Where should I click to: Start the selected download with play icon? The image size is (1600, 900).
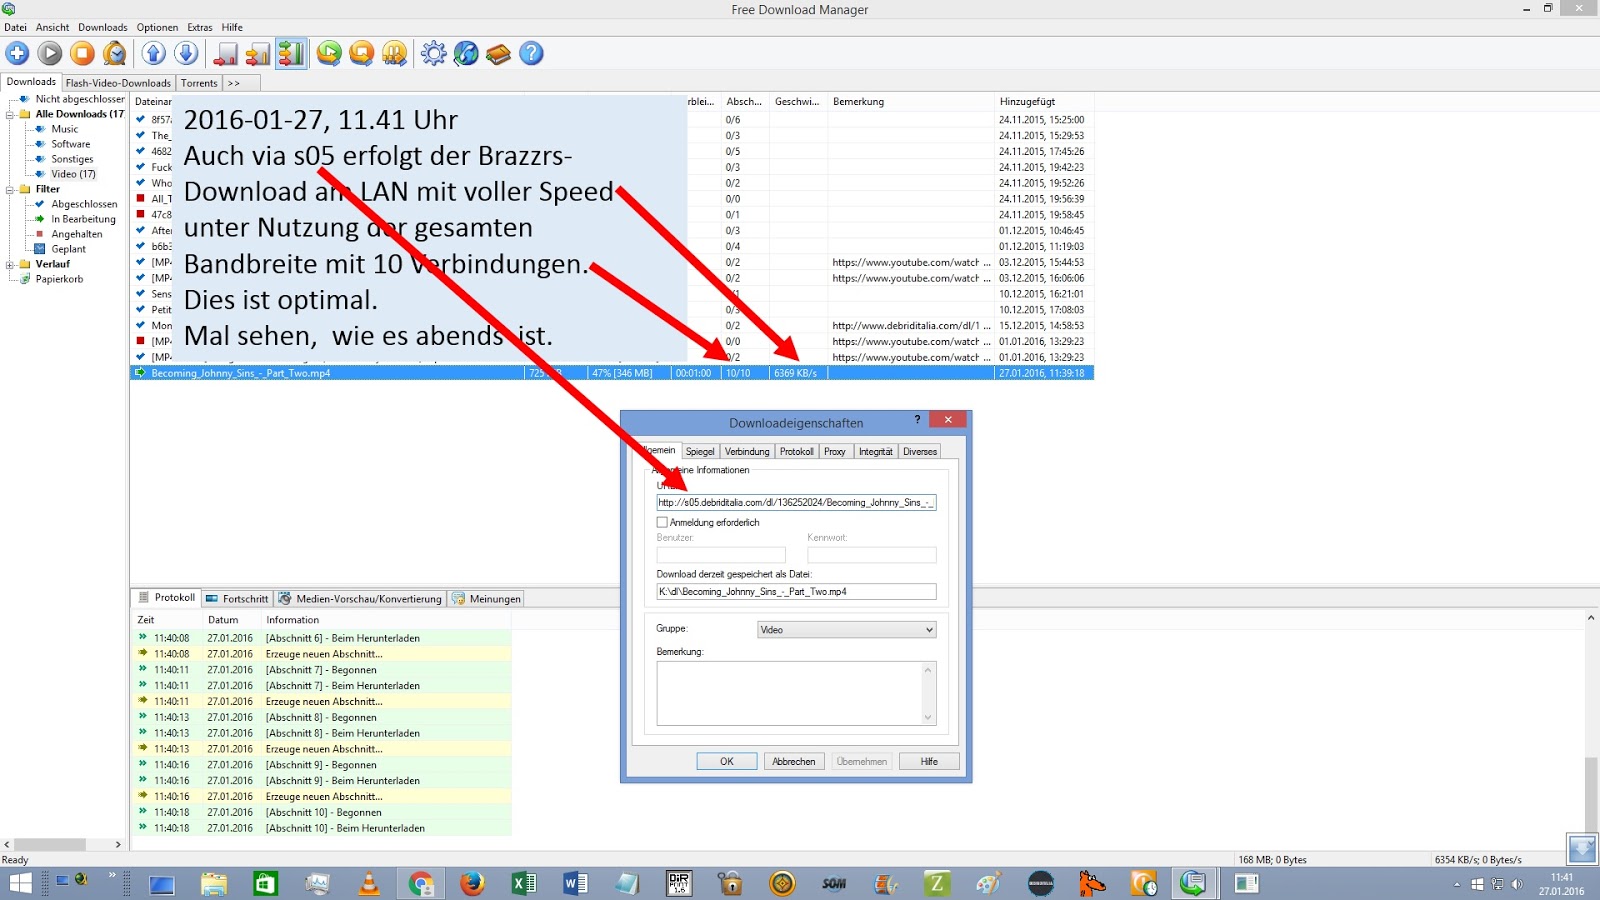coord(50,54)
